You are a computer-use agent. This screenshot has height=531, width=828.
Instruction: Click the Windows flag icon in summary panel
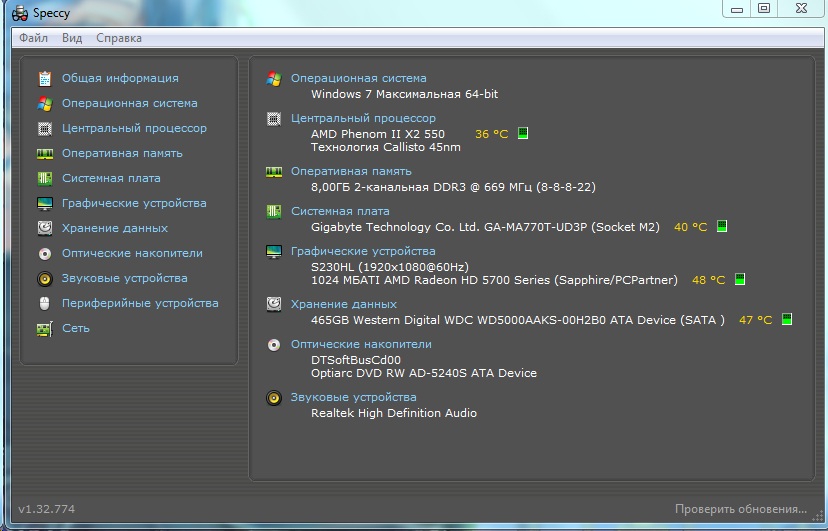tap(274, 79)
